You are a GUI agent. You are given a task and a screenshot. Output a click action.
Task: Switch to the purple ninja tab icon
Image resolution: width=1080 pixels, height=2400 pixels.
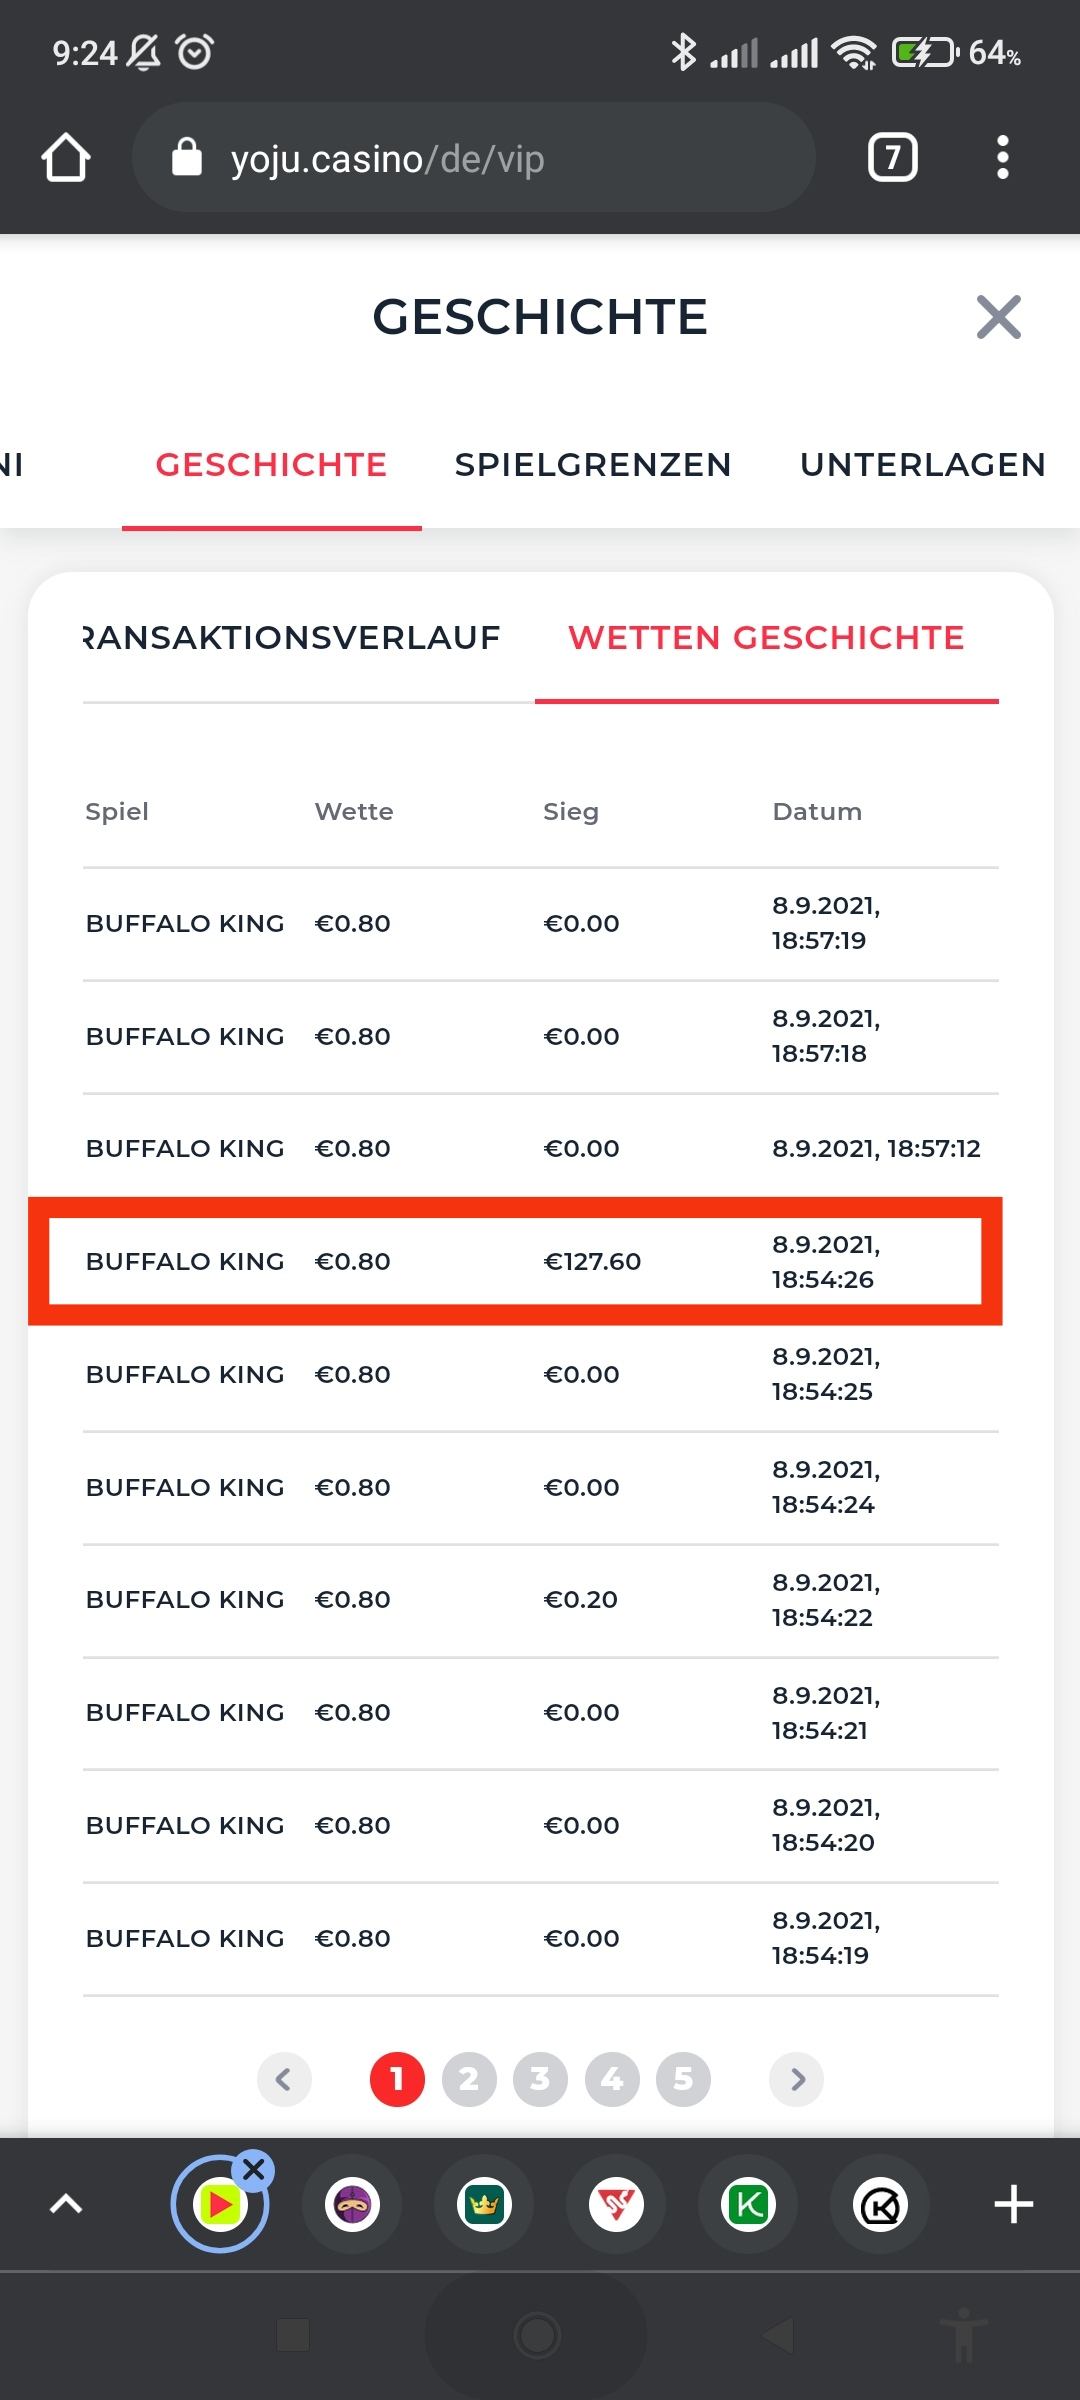(352, 2204)
